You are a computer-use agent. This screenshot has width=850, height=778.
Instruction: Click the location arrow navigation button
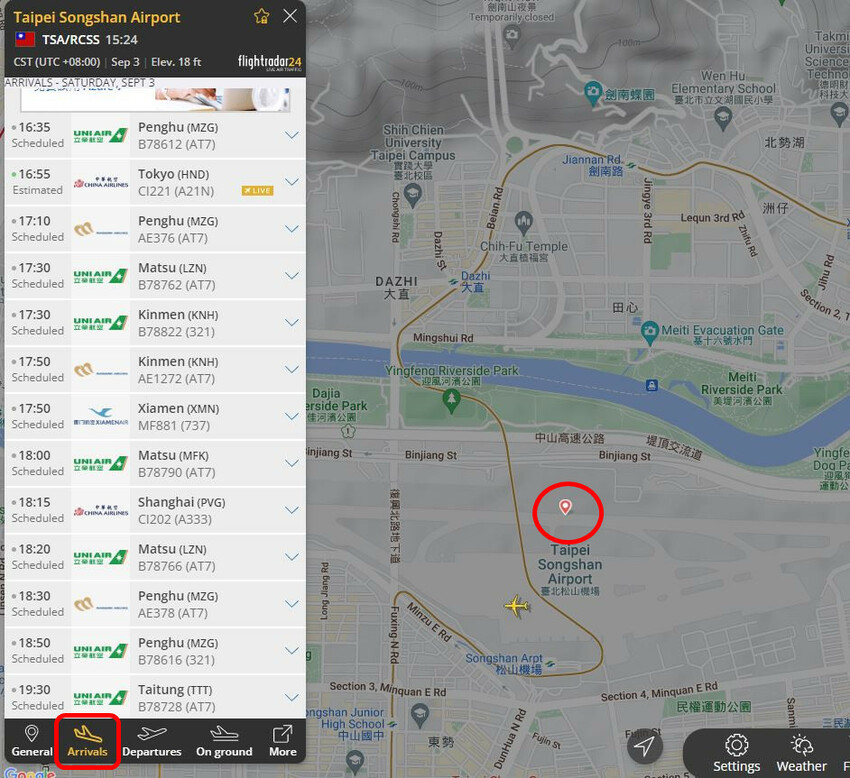point(645,747)
